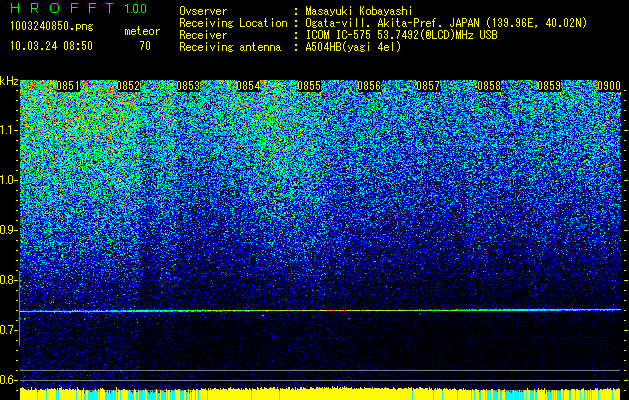Click the bright carrier signal line near 0.74 kHz
The height and width of the screenshot is (400, 629).
click(320, 311)
